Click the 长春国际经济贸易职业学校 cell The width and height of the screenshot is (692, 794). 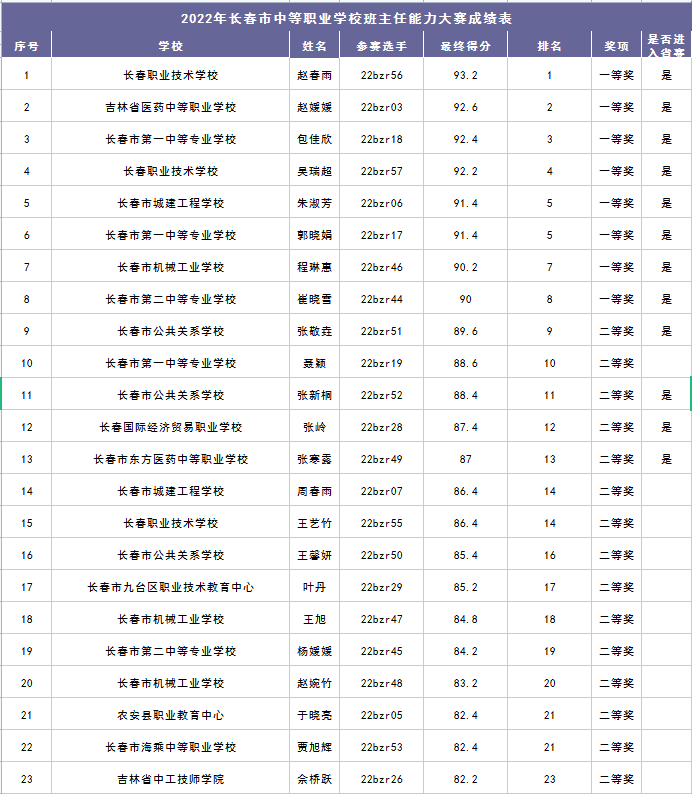point(170,427)
